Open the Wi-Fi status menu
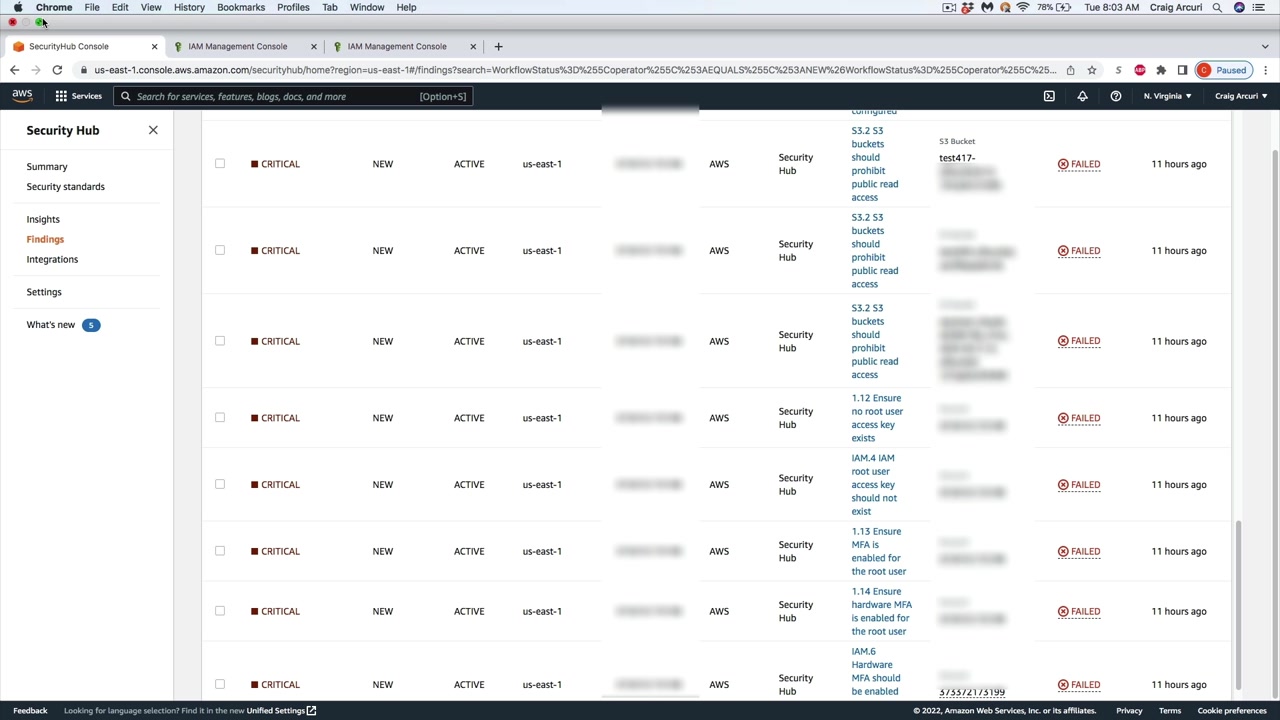 coord(1023,7)
